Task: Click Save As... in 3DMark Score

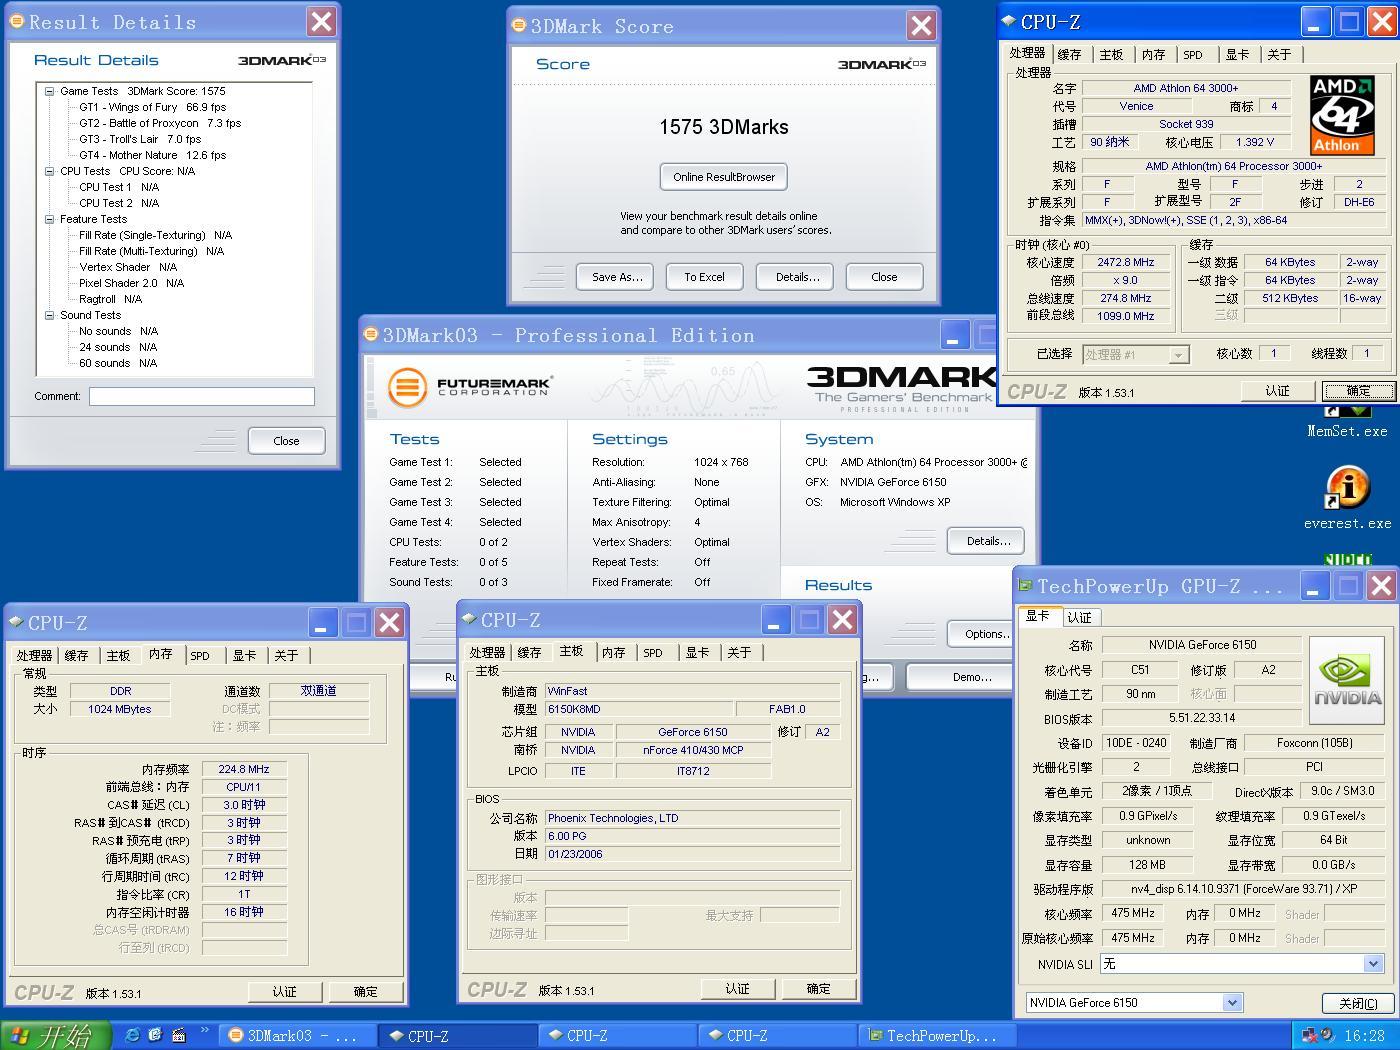Action: pyautogui.click(x=615, y=277)
